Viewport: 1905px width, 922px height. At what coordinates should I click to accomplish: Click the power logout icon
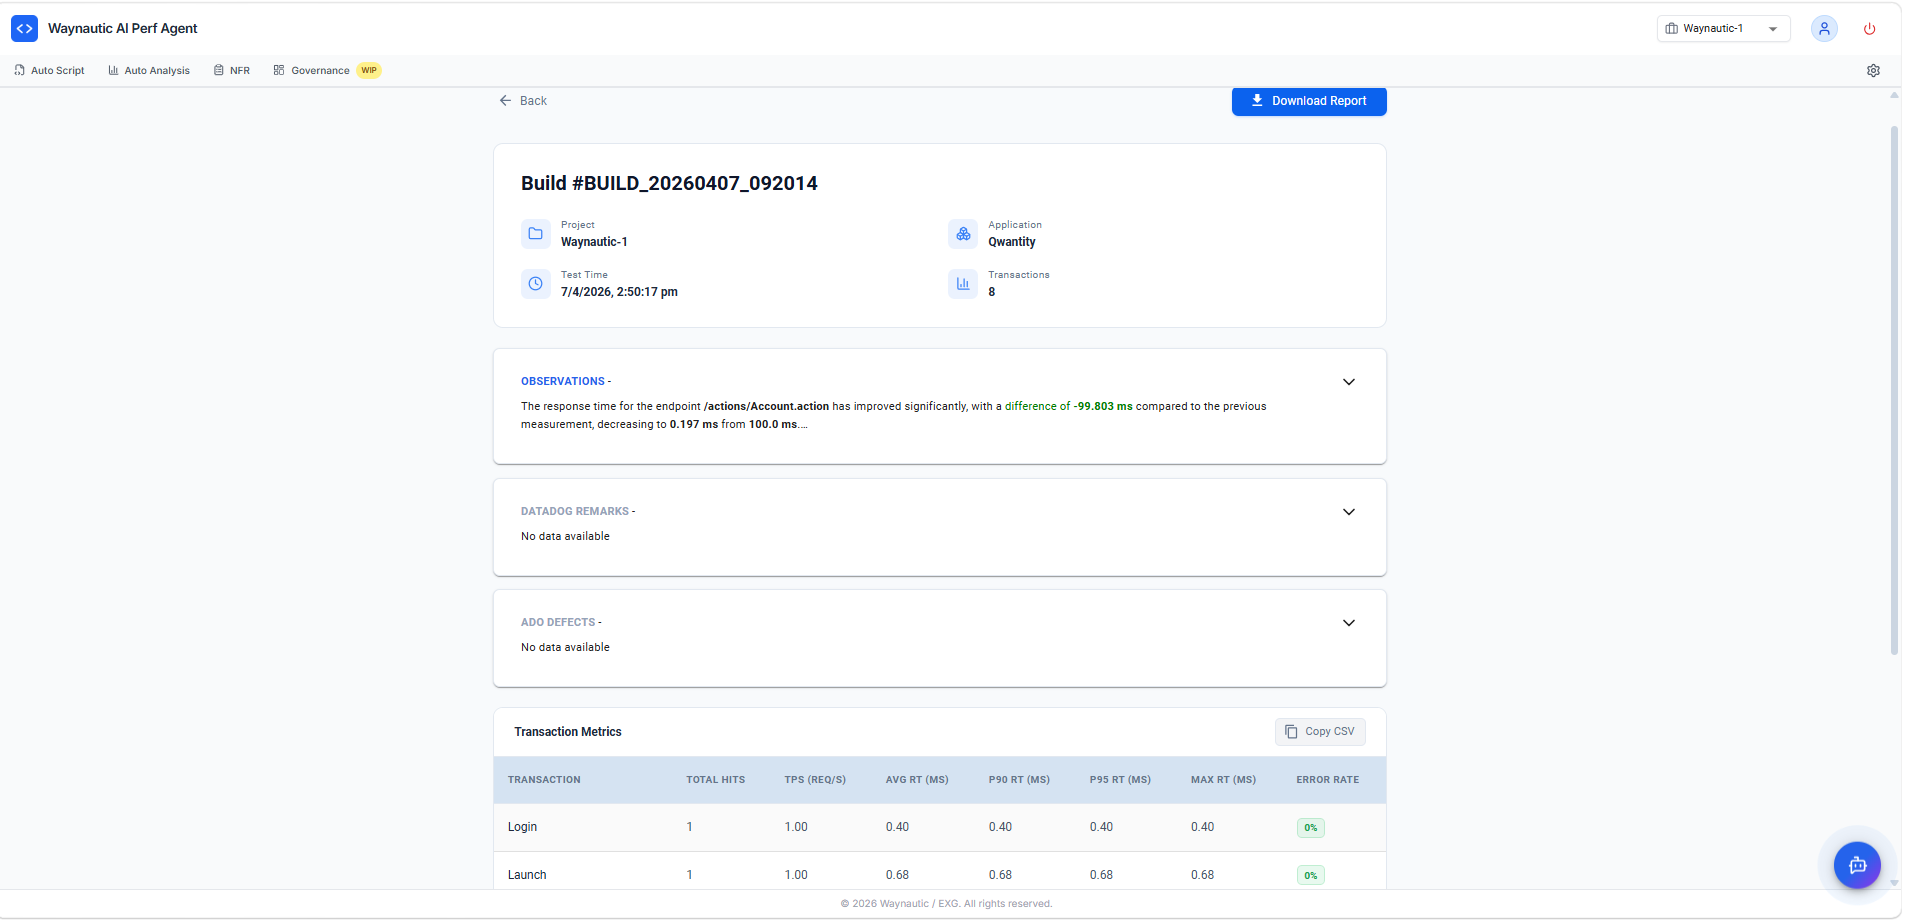click(x=1869, y=28)
